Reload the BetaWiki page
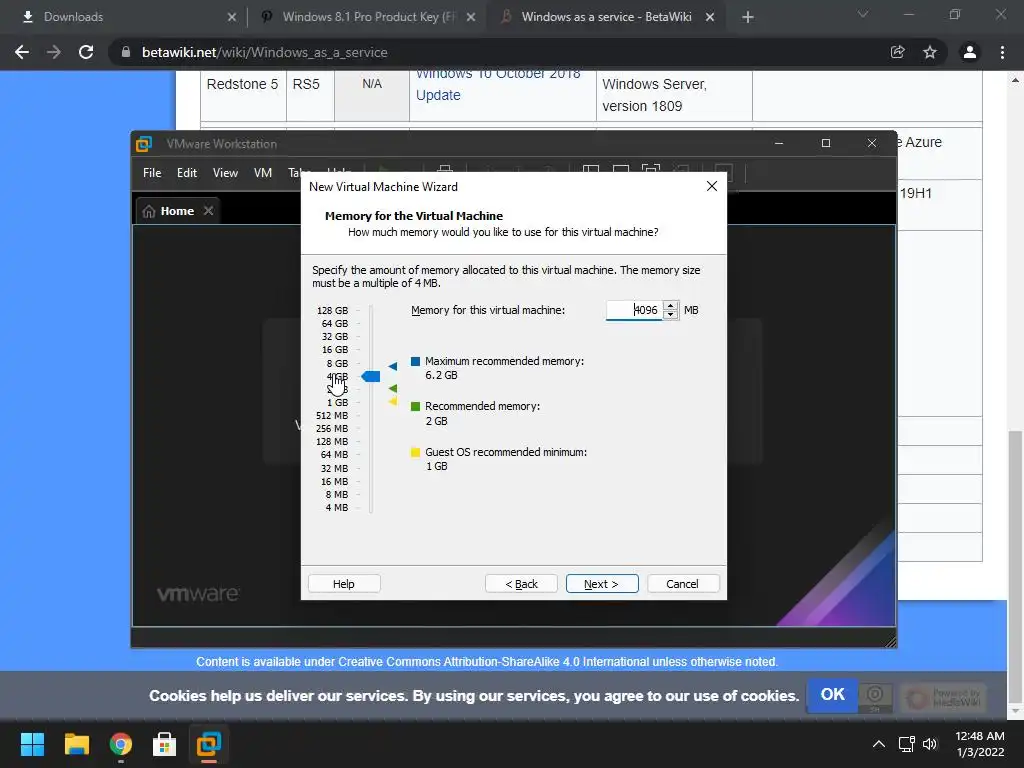 86,52
